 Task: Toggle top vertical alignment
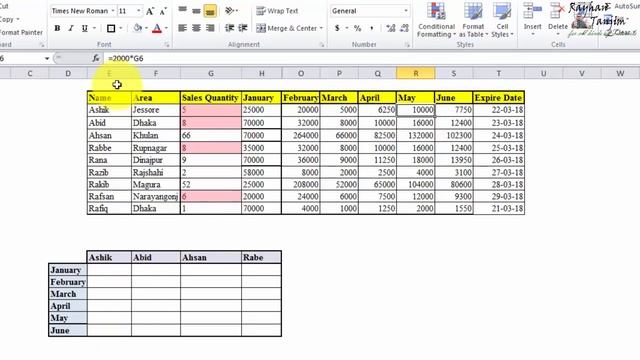point(182,11)
